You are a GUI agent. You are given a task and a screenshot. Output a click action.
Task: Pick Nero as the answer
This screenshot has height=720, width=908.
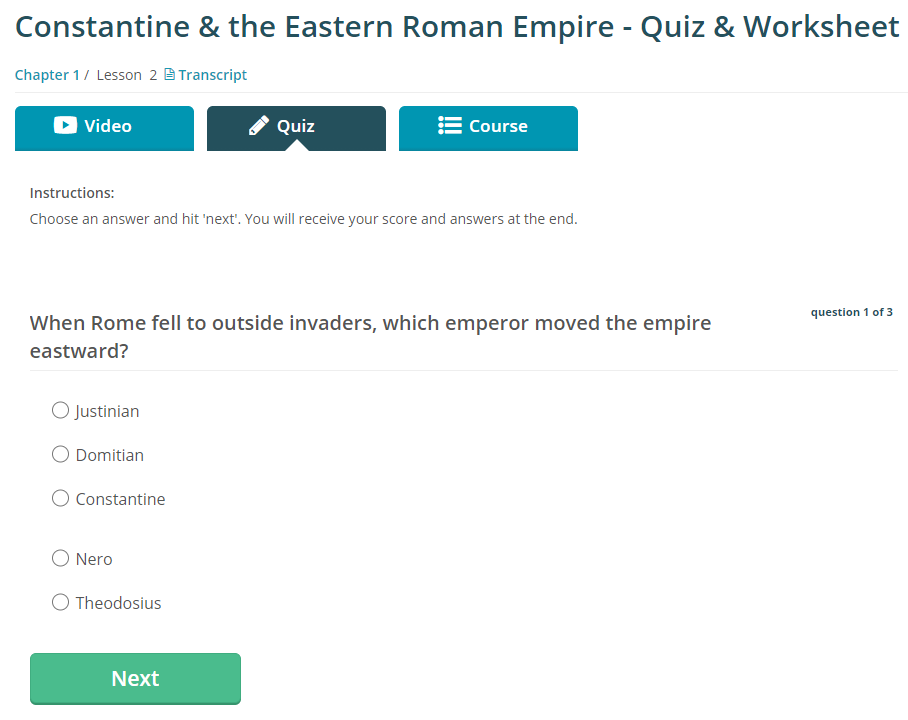click(61, 558)
